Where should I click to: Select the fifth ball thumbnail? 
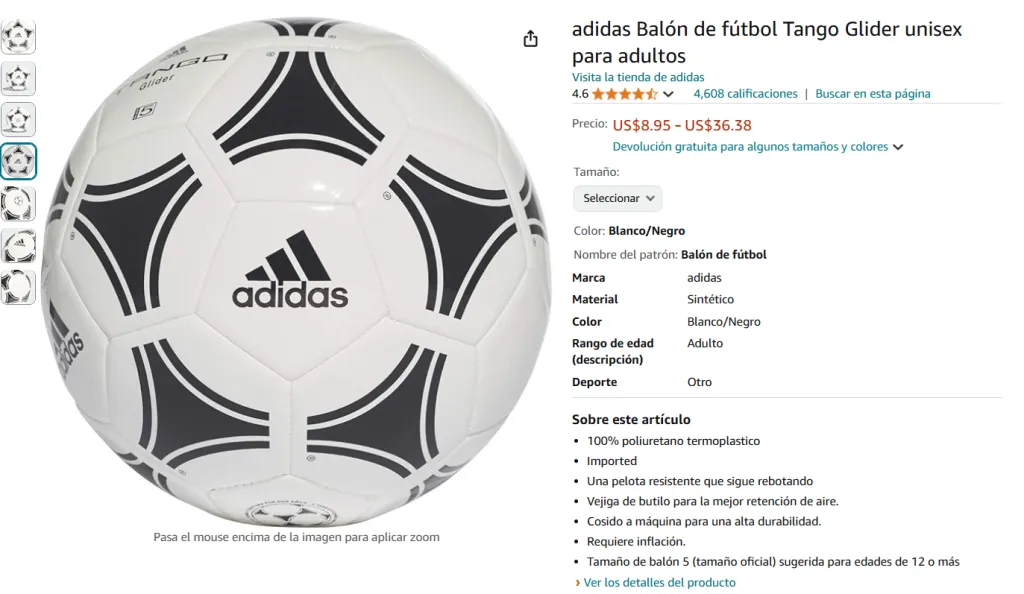coord(18,203)
